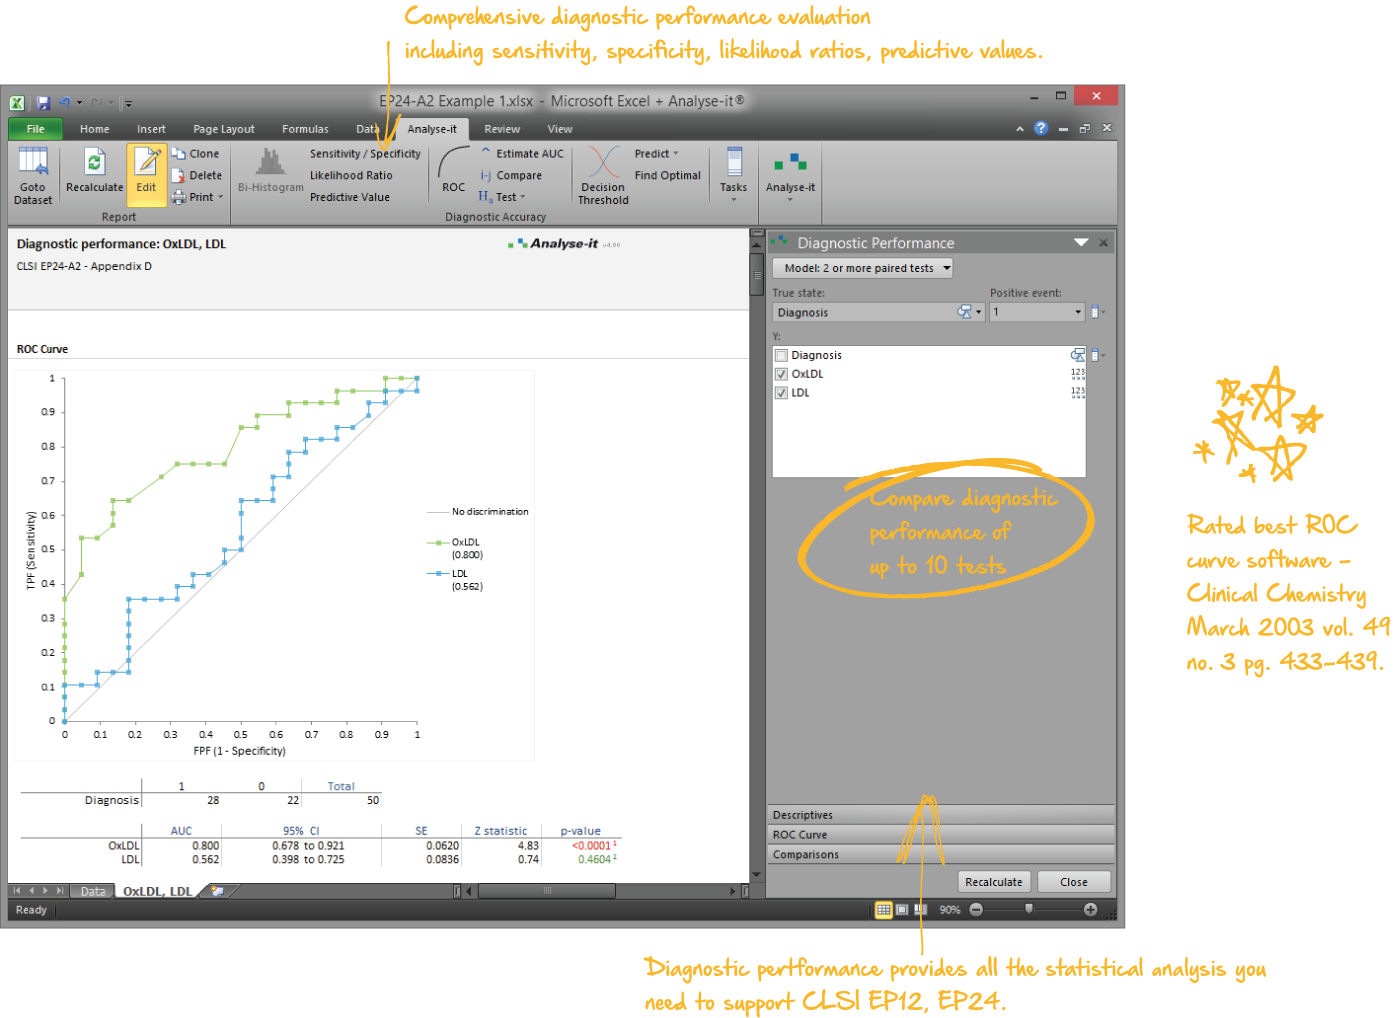
Task: Open the File tab
Action: pyautogui.click(x=36, y=129)
